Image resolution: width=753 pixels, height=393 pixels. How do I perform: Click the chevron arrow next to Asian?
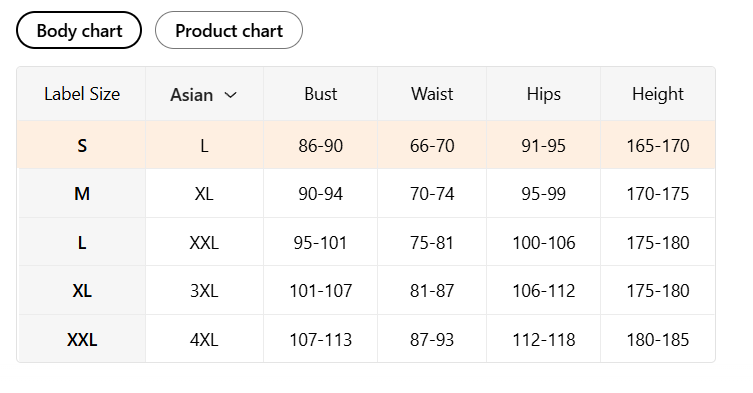pos(231,95)
